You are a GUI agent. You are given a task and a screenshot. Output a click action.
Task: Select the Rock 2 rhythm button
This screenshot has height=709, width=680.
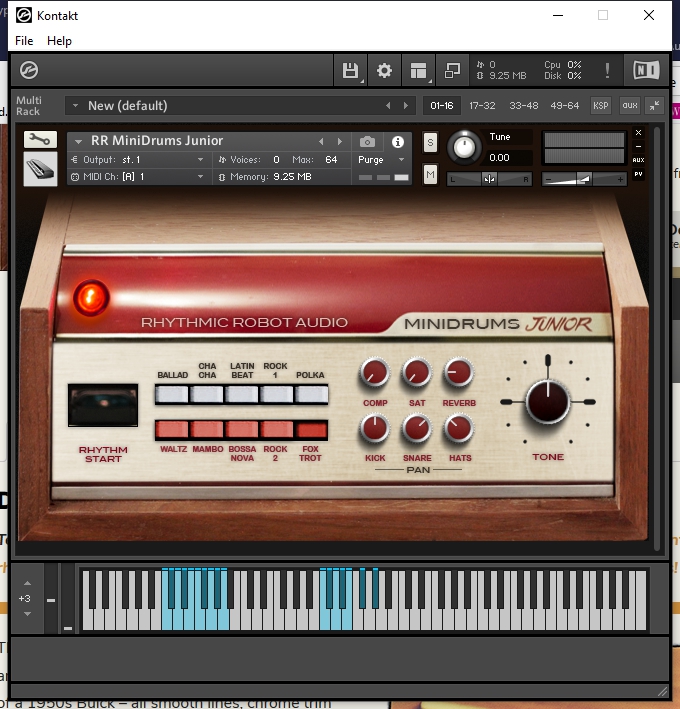tap(276, 430)
